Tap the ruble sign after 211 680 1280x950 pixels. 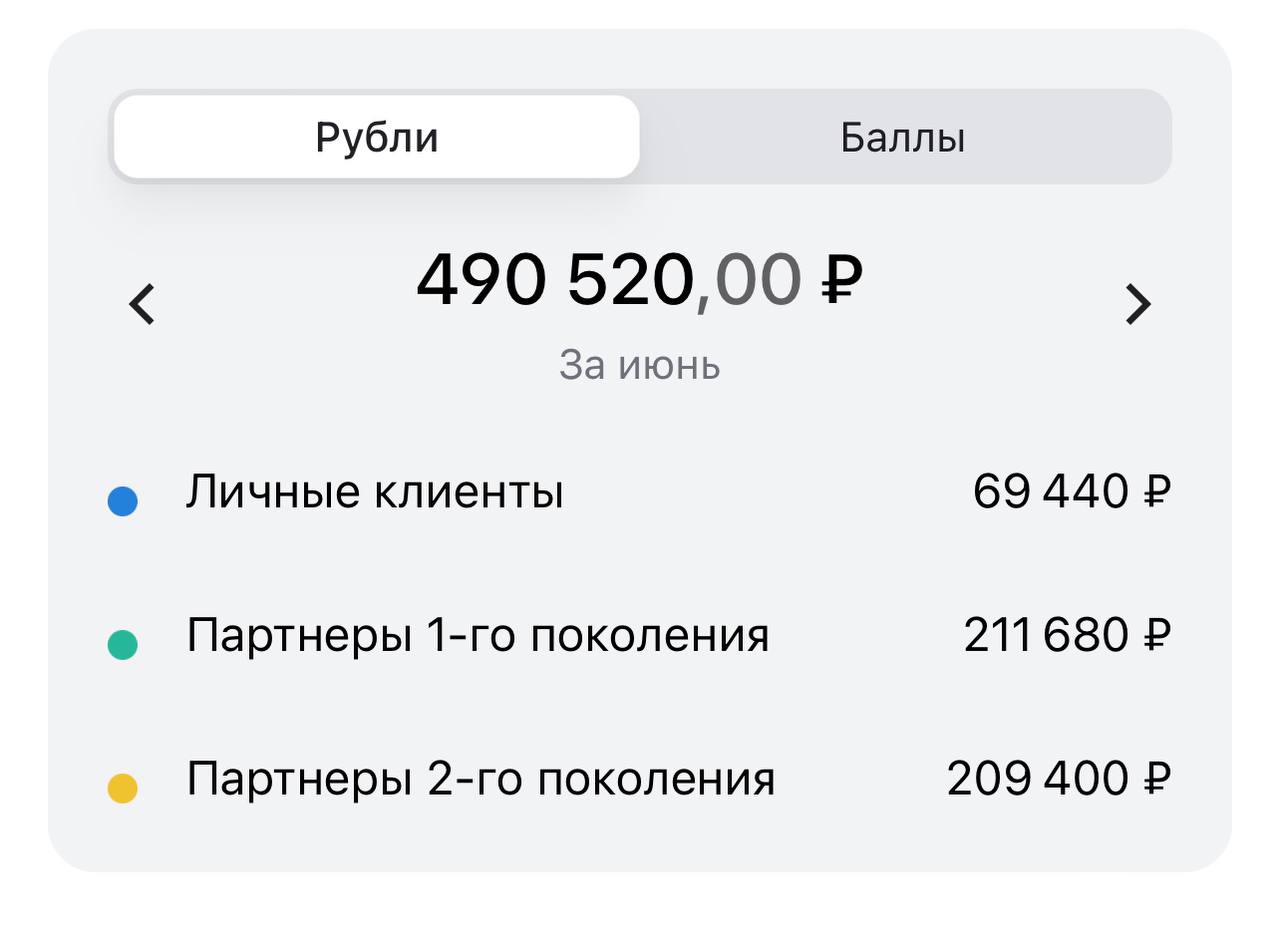tap(1156, 635)
